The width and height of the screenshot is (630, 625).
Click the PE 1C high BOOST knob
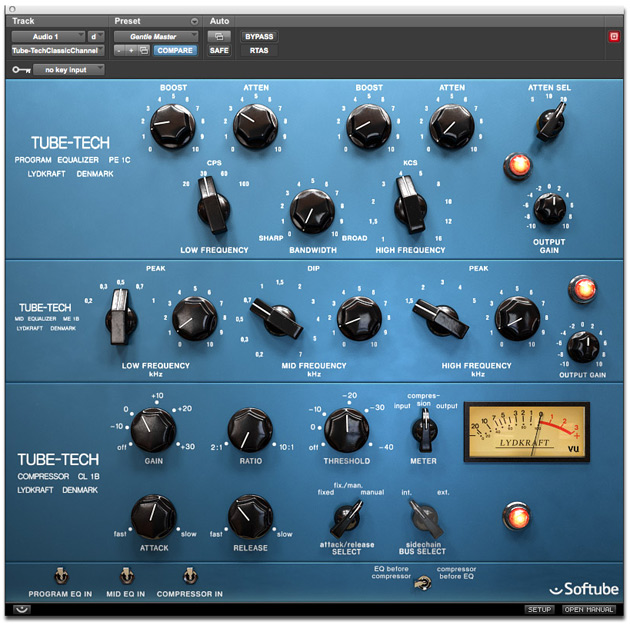[368, 126]
